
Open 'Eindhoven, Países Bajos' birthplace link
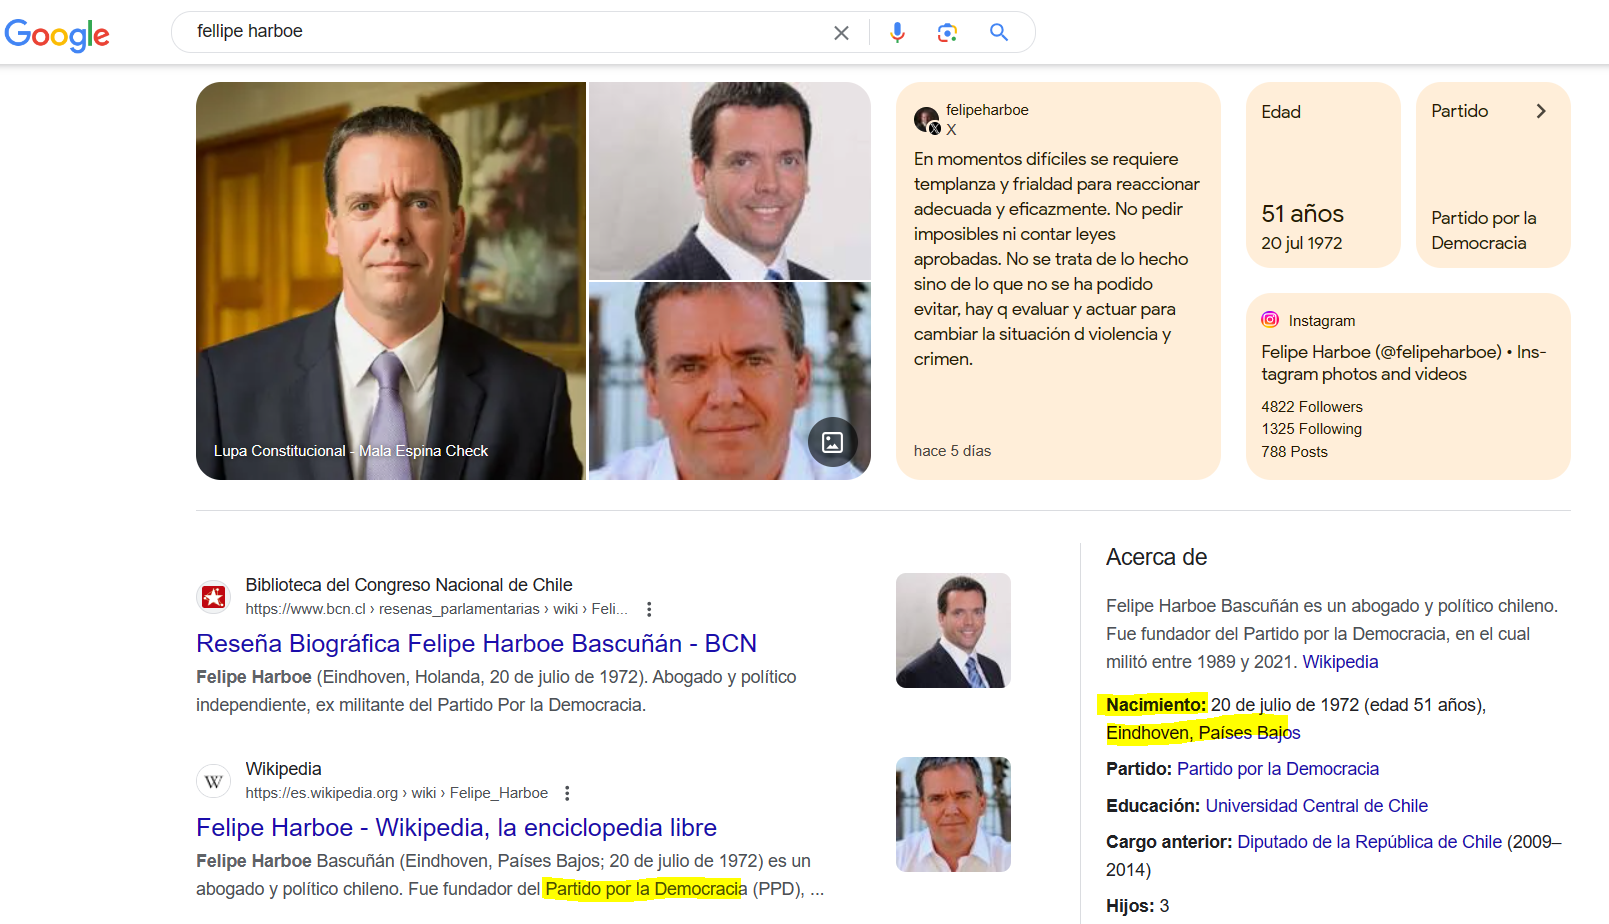point(1203,733)
